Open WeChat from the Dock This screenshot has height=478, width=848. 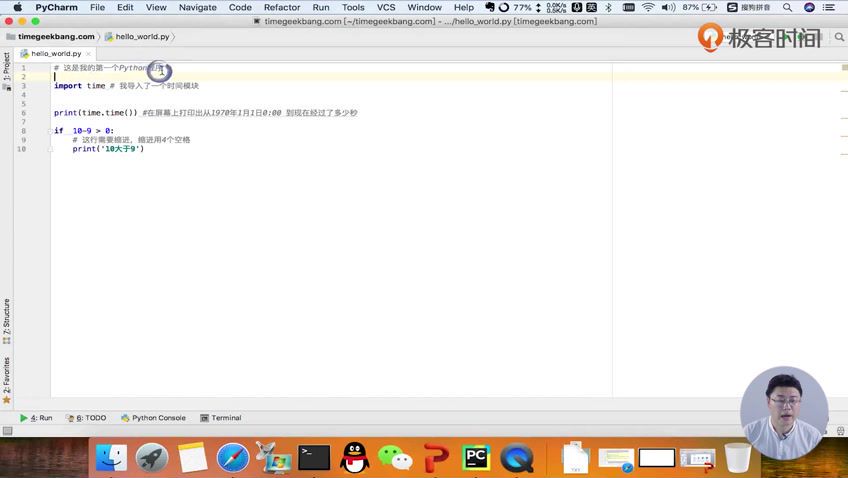click(395, 458)
